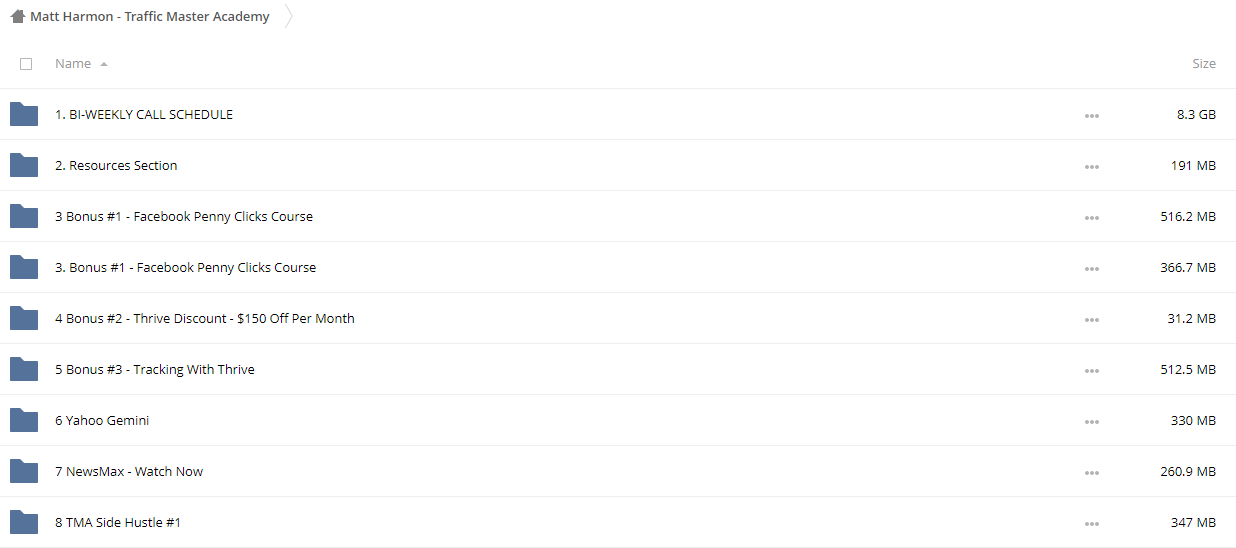Open Matt Harmon - Traffic Master Academy breadcrumb

click(x=150, y=16)
